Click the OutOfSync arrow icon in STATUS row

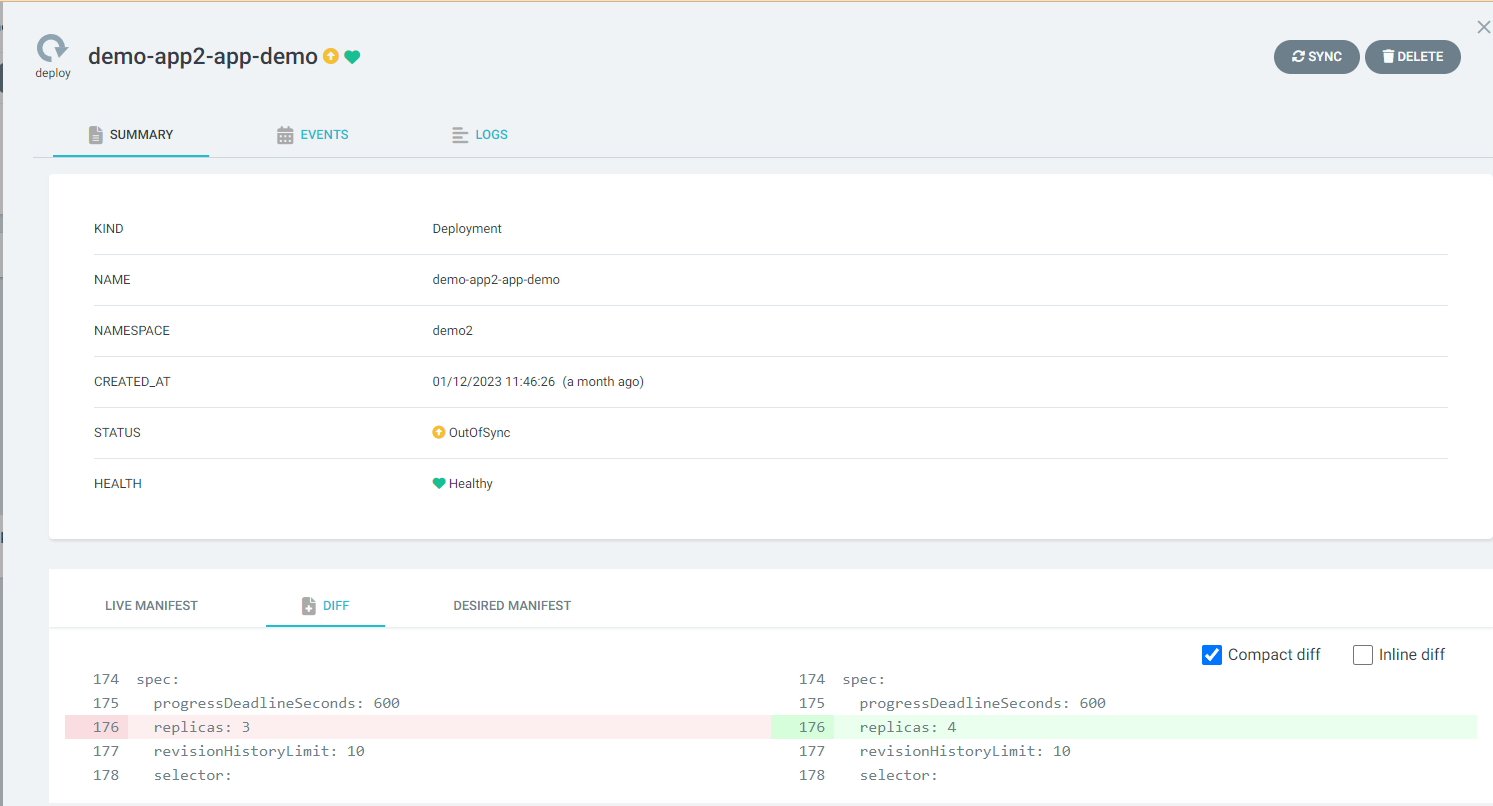438,433
